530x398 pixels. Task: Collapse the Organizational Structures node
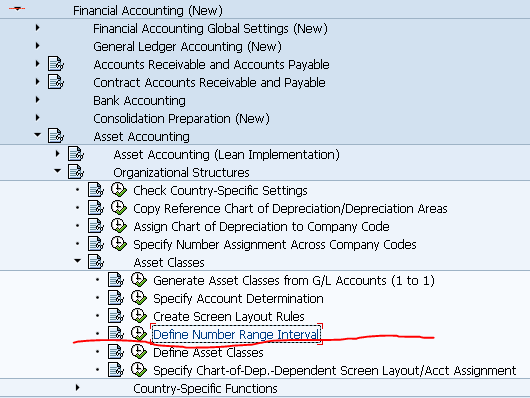pyautogui.click(x=57, y=171)
